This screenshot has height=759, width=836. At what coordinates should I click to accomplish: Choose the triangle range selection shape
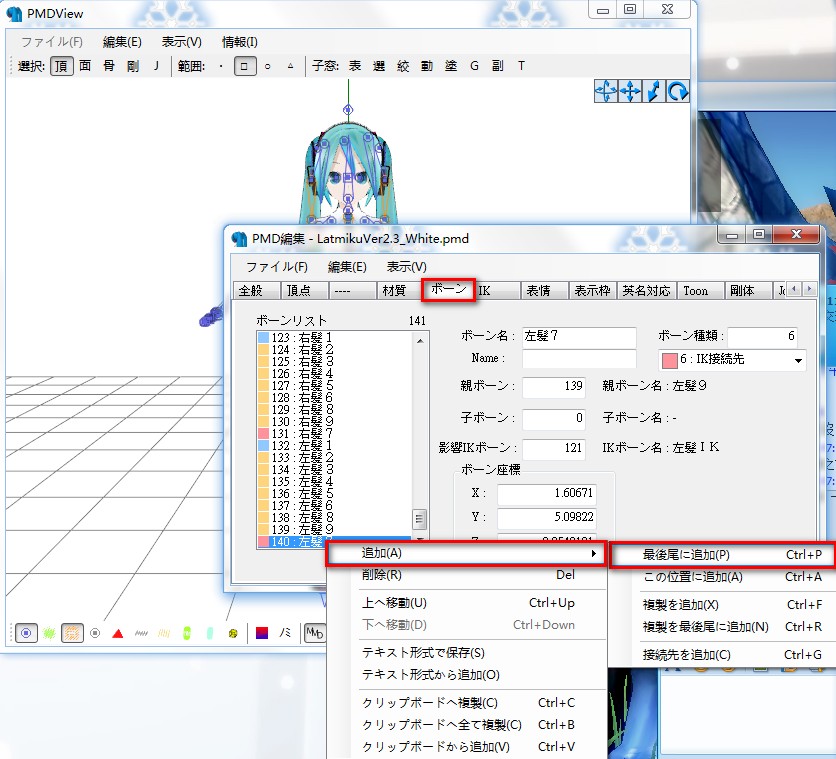tap(291, 66)
